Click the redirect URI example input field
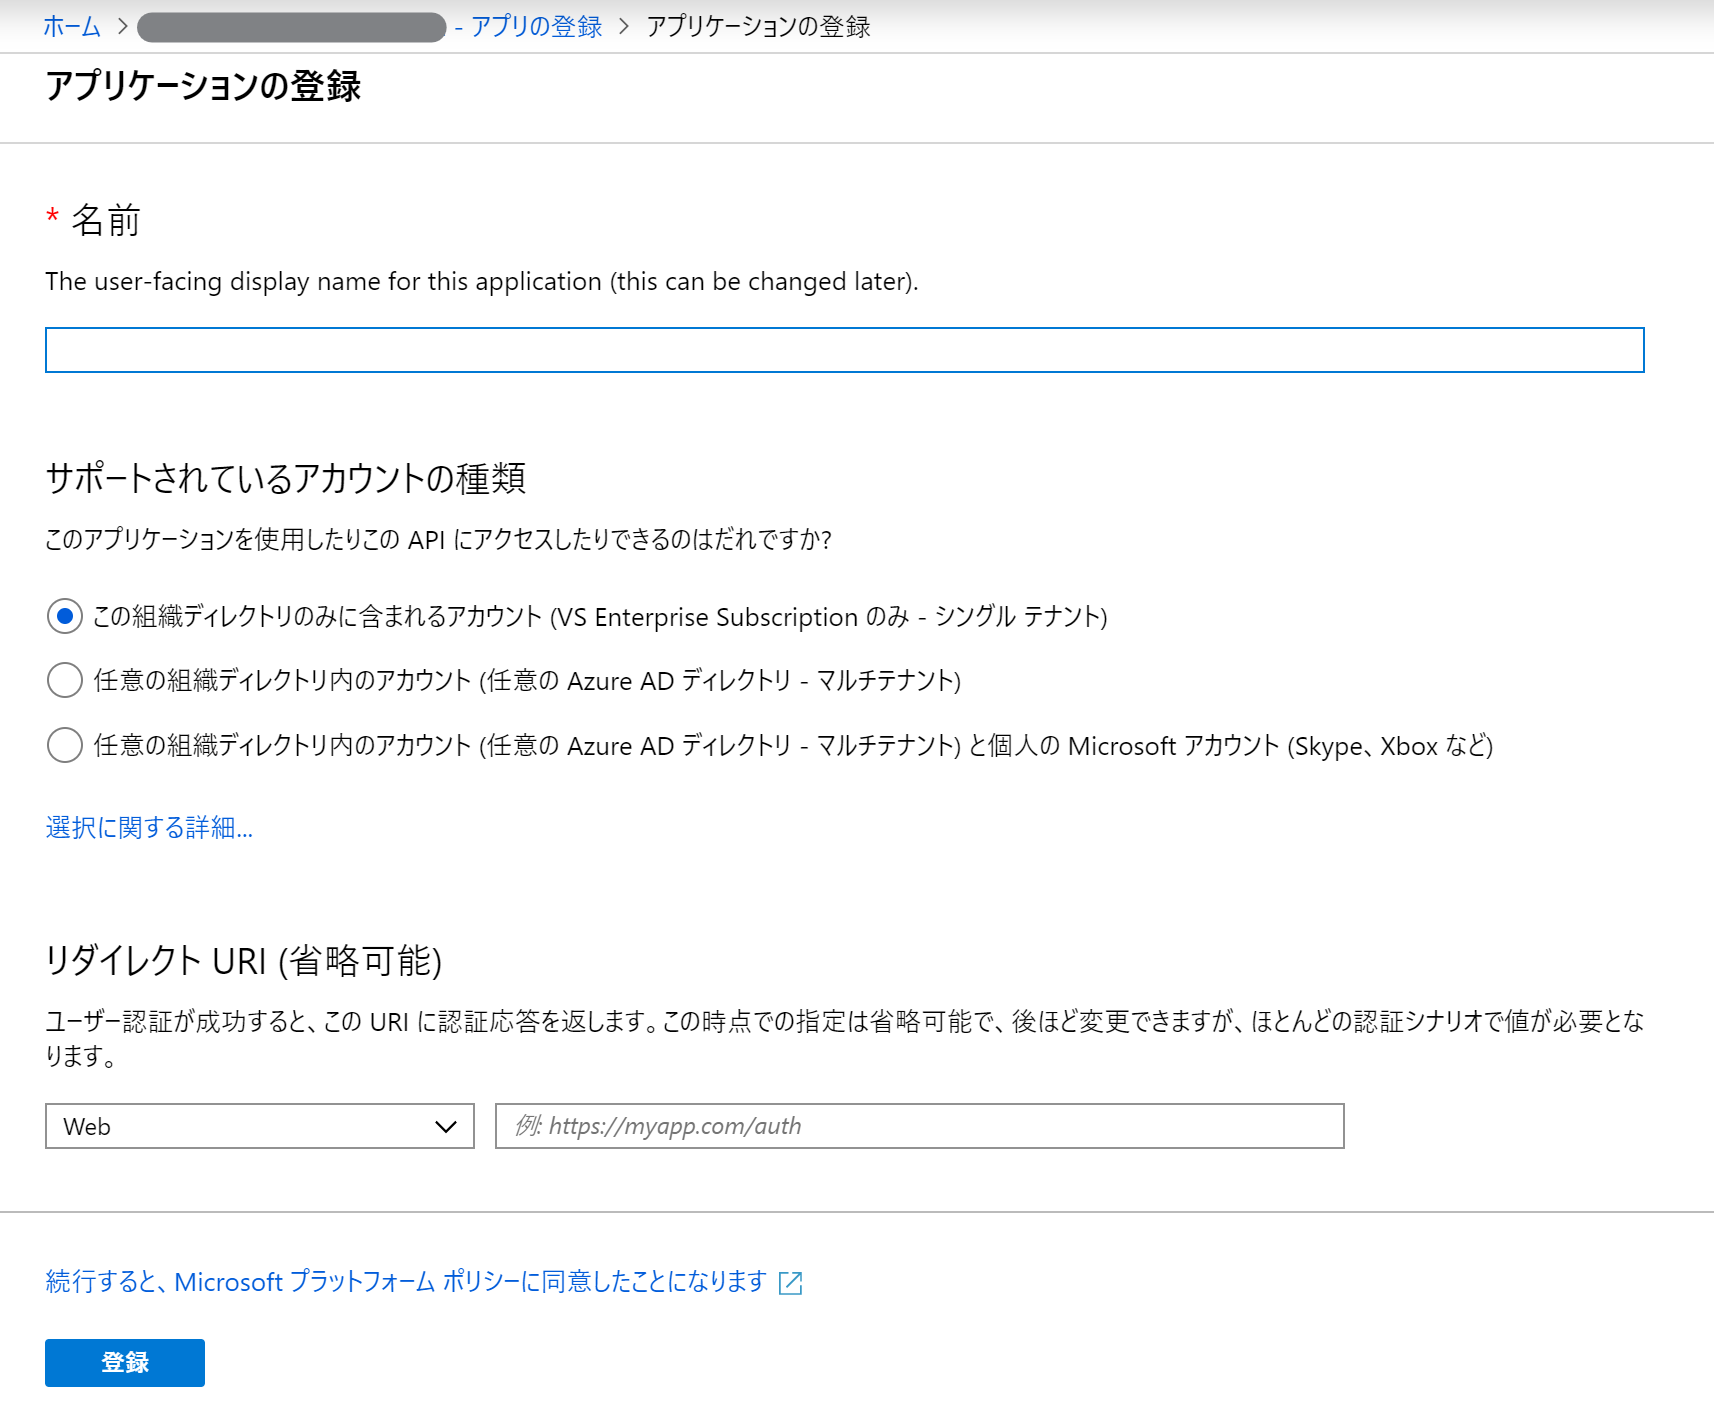 [920, 1126]
